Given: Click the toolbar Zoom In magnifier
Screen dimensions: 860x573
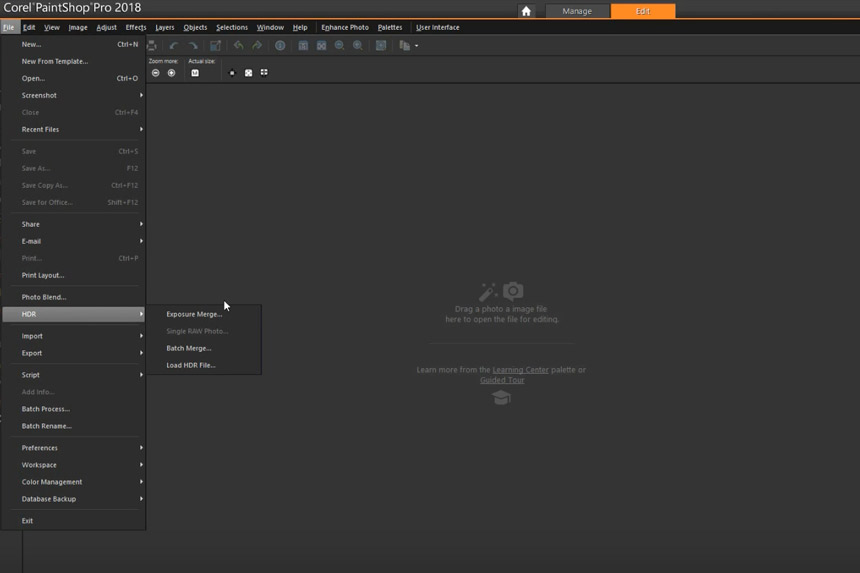Looking at the screenshot, I should pos(358,46).
